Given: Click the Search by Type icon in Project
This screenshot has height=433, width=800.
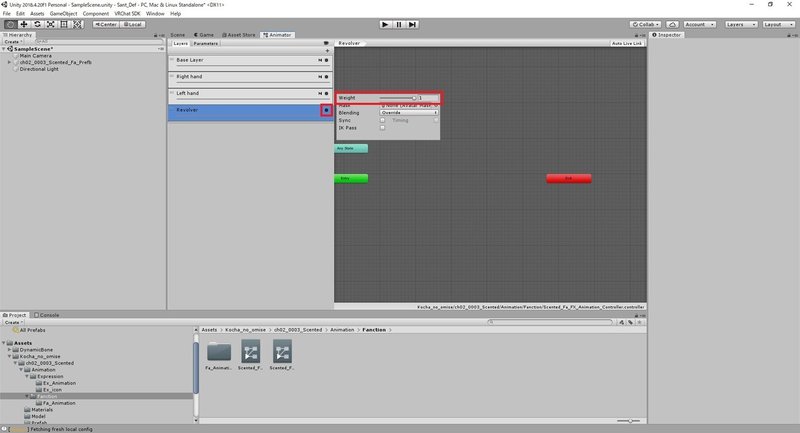Looking at the screenshot, I should [x=621, y=322].
